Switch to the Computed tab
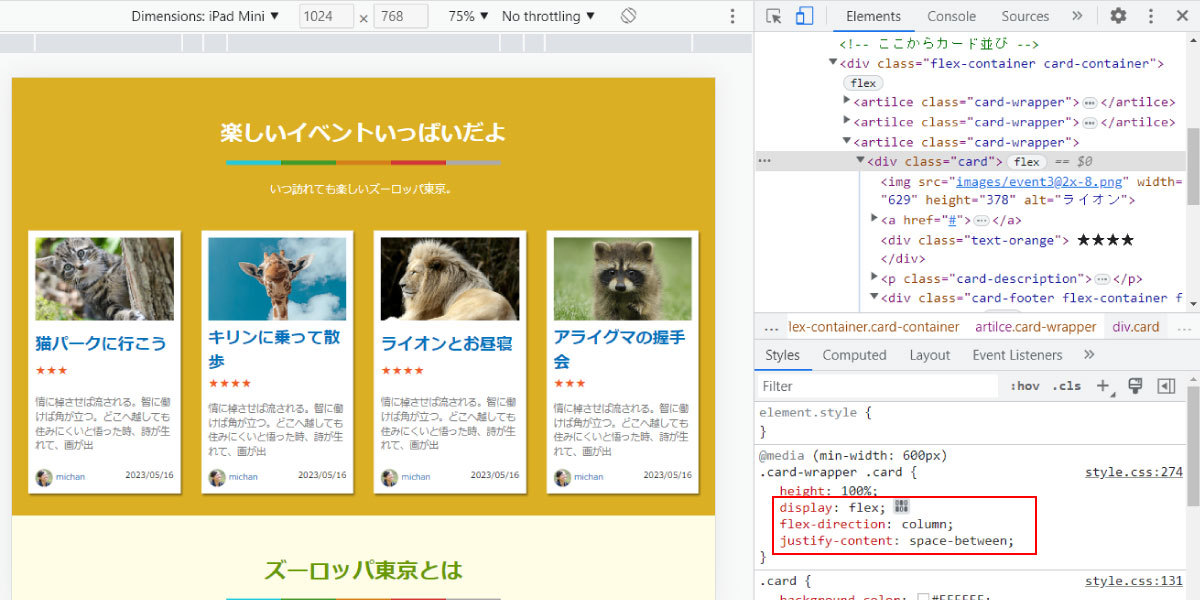1200x600 pixels. tap(854, 355)
